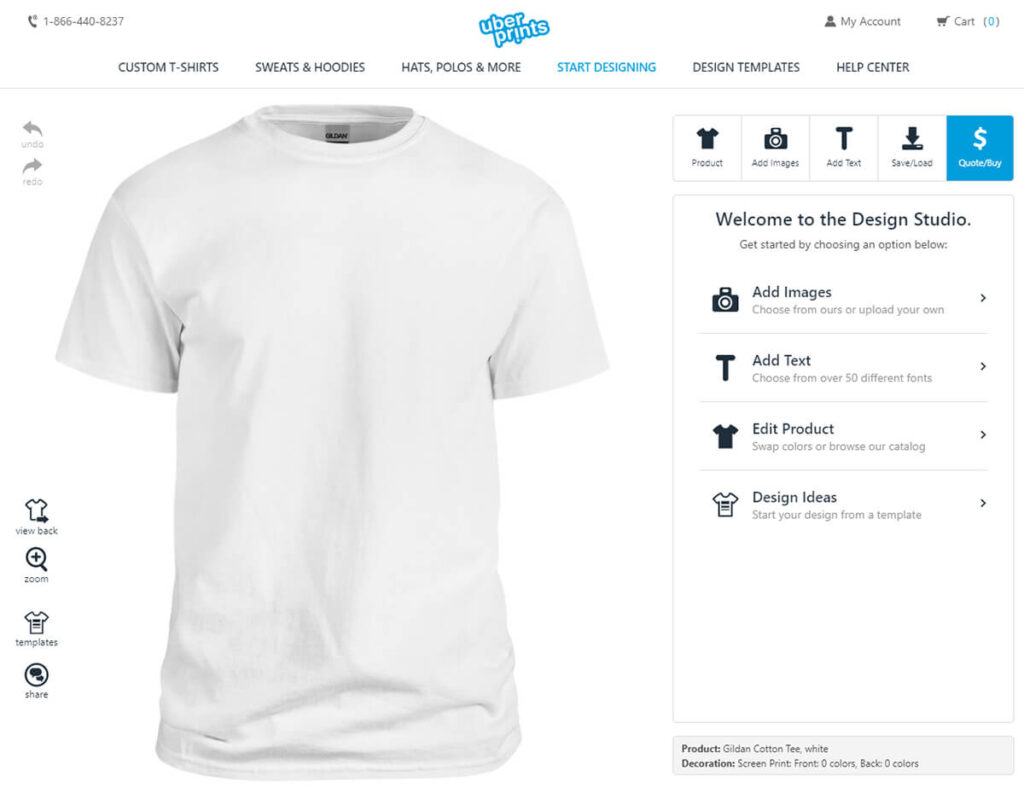Click the undo arrow icon
1024x788 pixels.
click(32, 129)
